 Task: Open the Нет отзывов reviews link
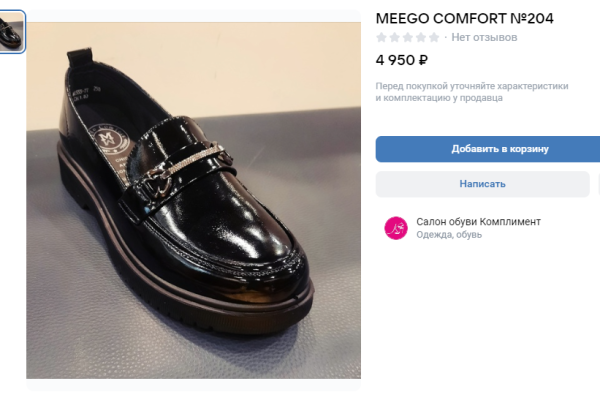point(484,38)
